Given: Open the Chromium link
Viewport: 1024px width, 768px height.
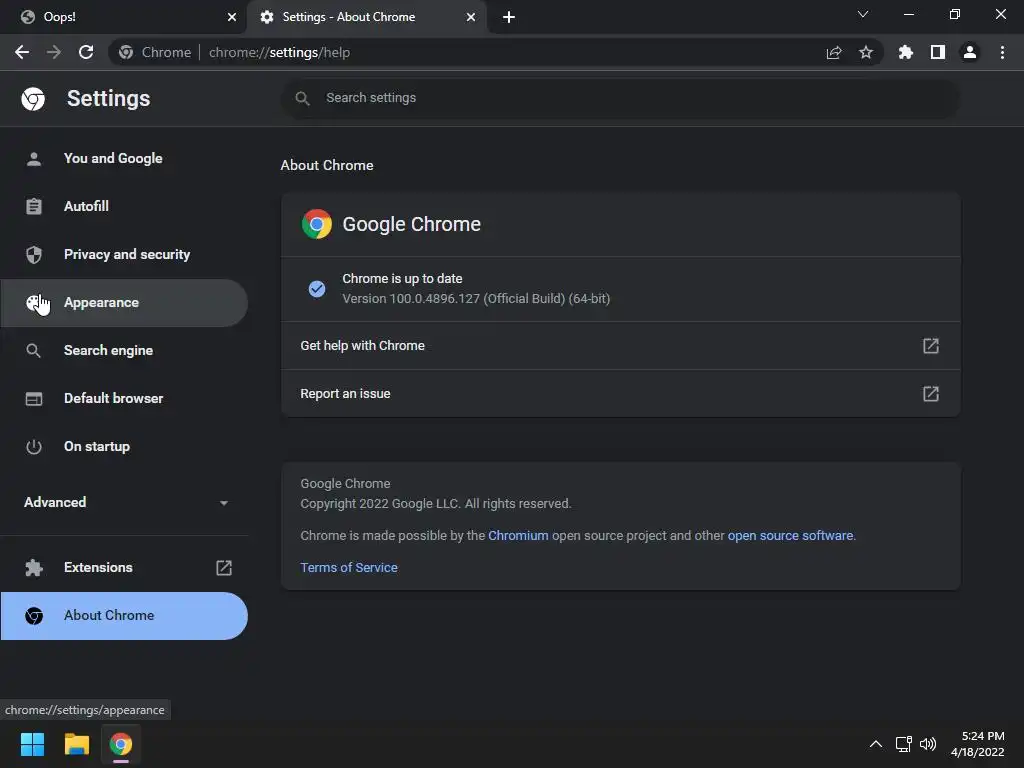Looking at the screenshot, I should [518, 536].
